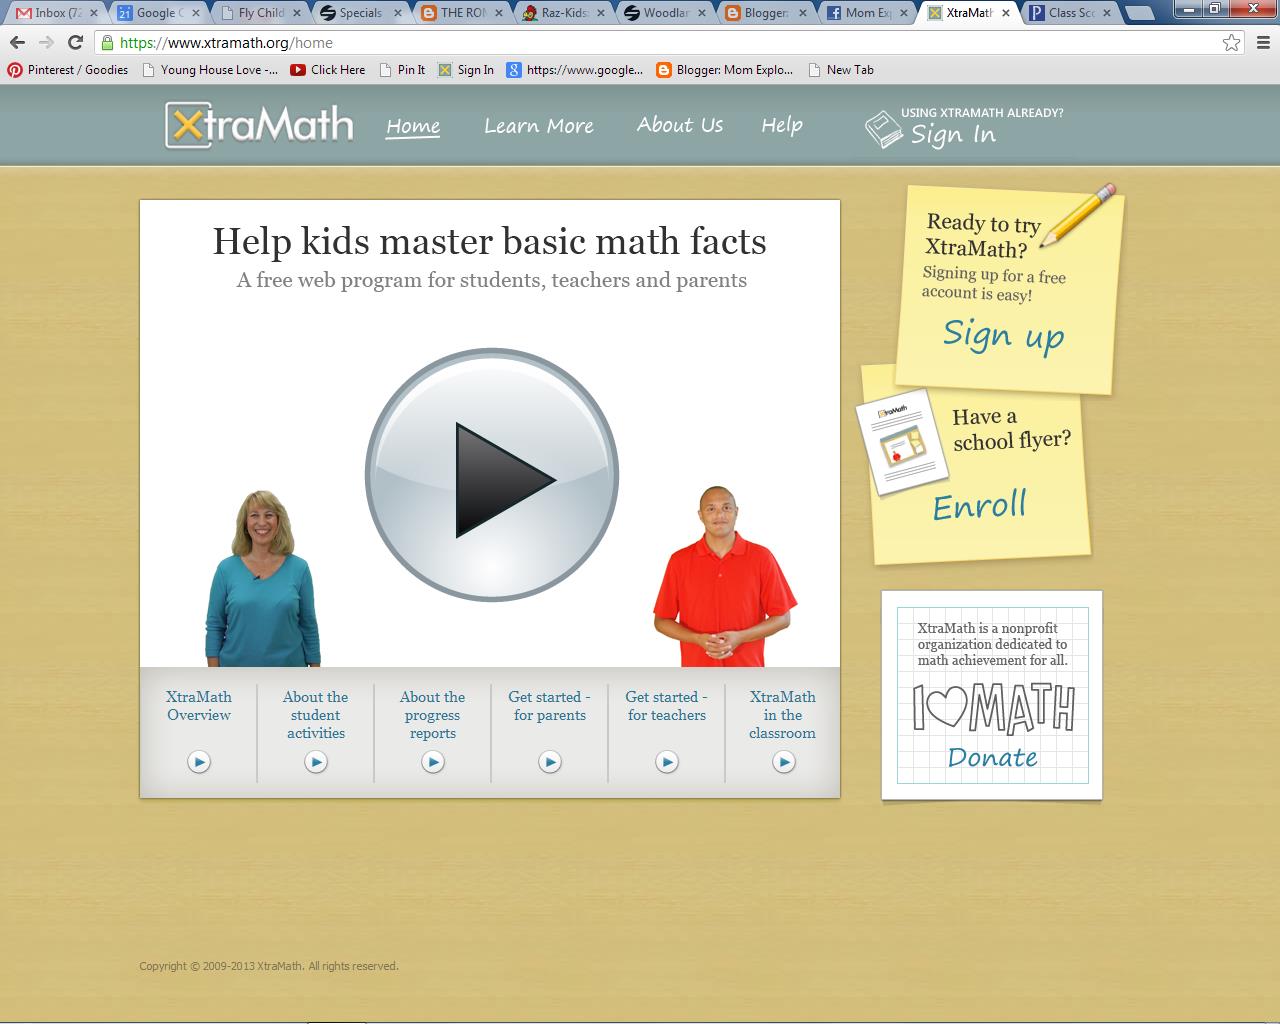Screen dimensions: 1280x1024
Task: Switch to the Facebook Mom Explores tab
Action: [867, 13]
